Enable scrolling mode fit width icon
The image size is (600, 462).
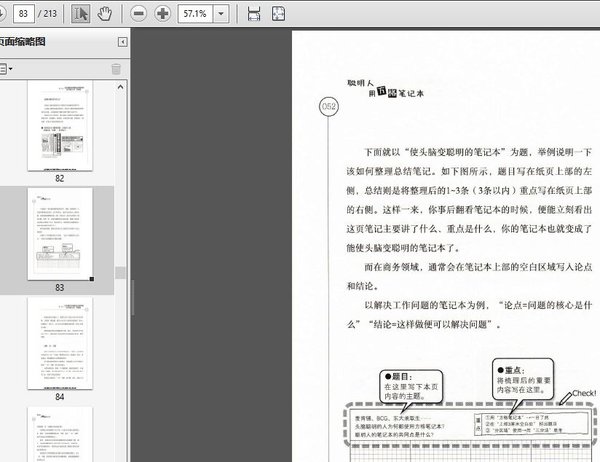click(x=254, y=14)
